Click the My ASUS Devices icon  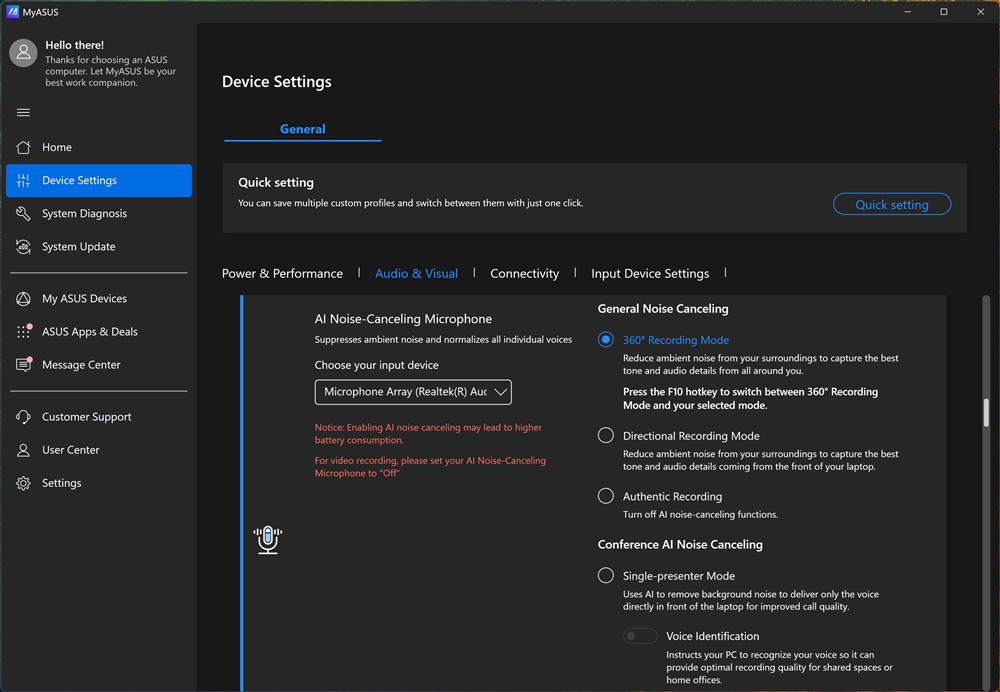click(x=24, y=298)
